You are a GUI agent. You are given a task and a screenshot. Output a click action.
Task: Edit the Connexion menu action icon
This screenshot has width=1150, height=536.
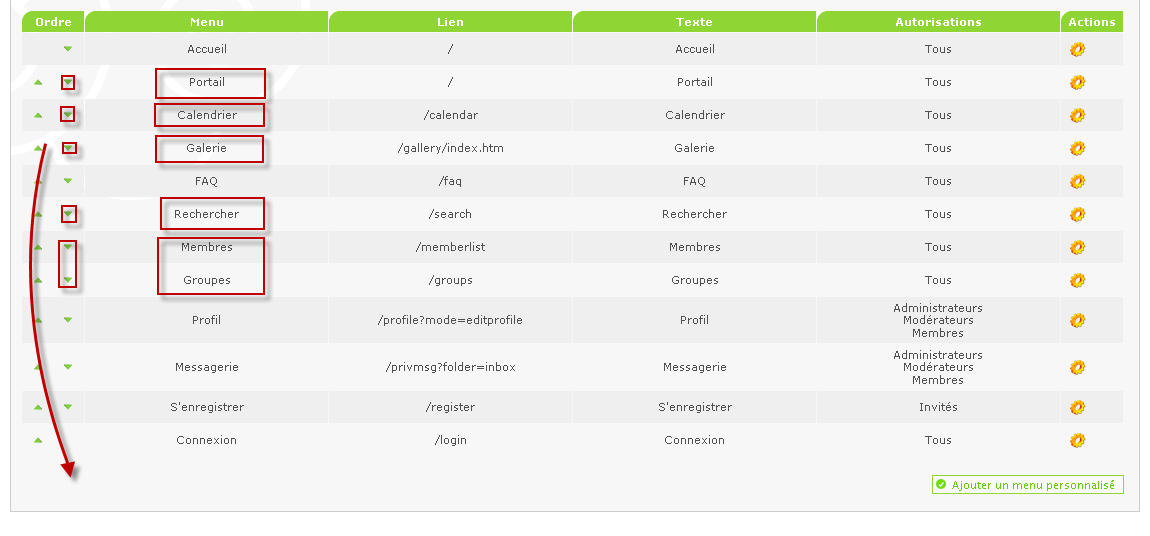coord(1077,440)
